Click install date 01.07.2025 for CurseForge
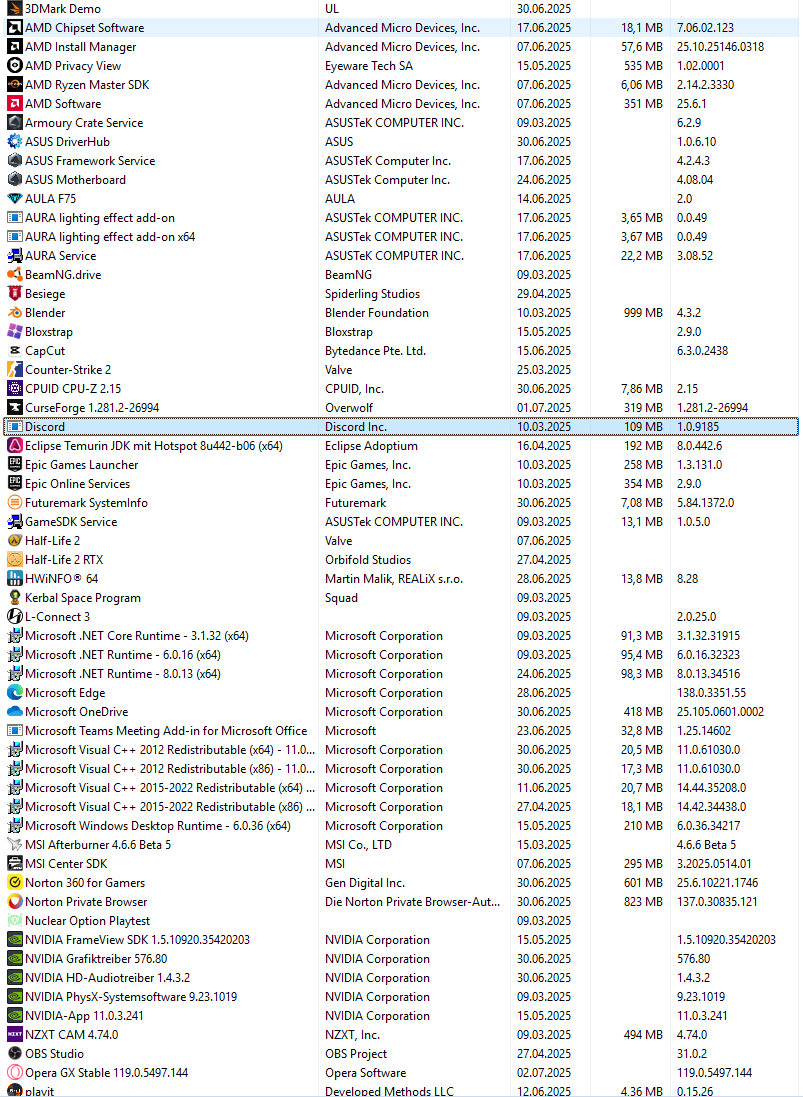This screenshot has height=1097, width=803. coord(543,408)
